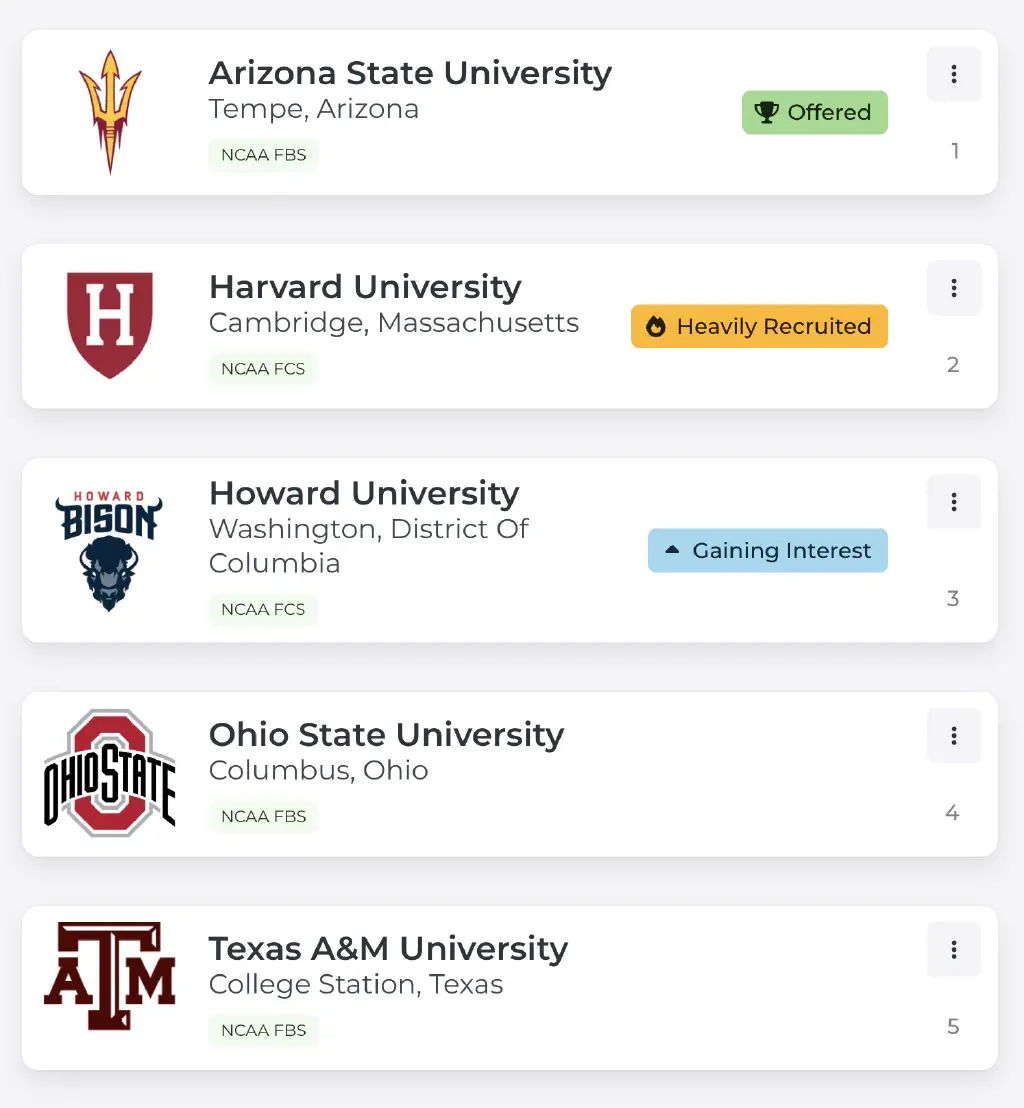1024x1108 pixels.
Task: Click the Gaining Interest status badge
Action: pos(767,551)
